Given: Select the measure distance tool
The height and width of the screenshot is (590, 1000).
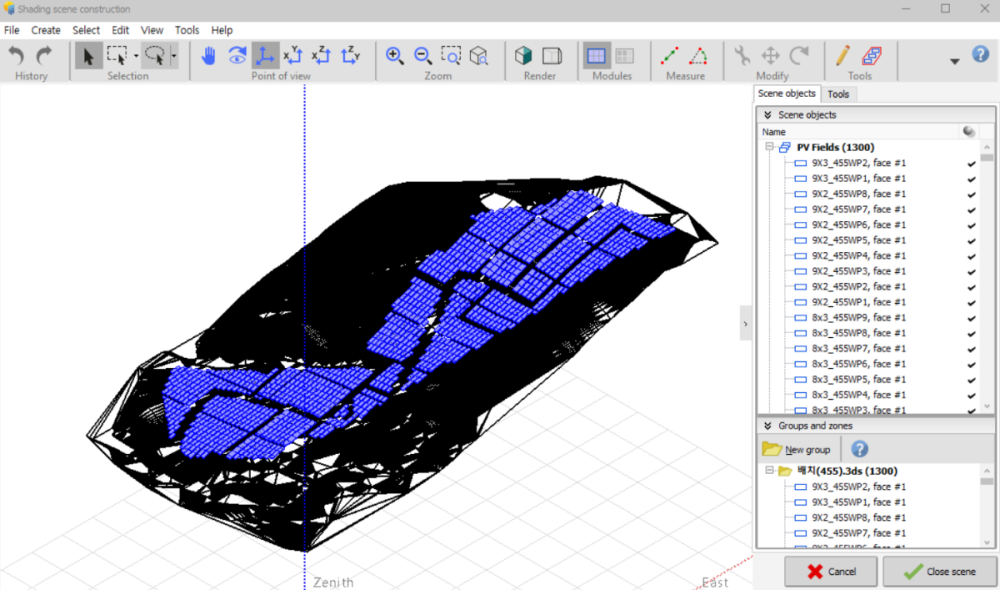Looking at the screenshot, I should coord(671,56).
